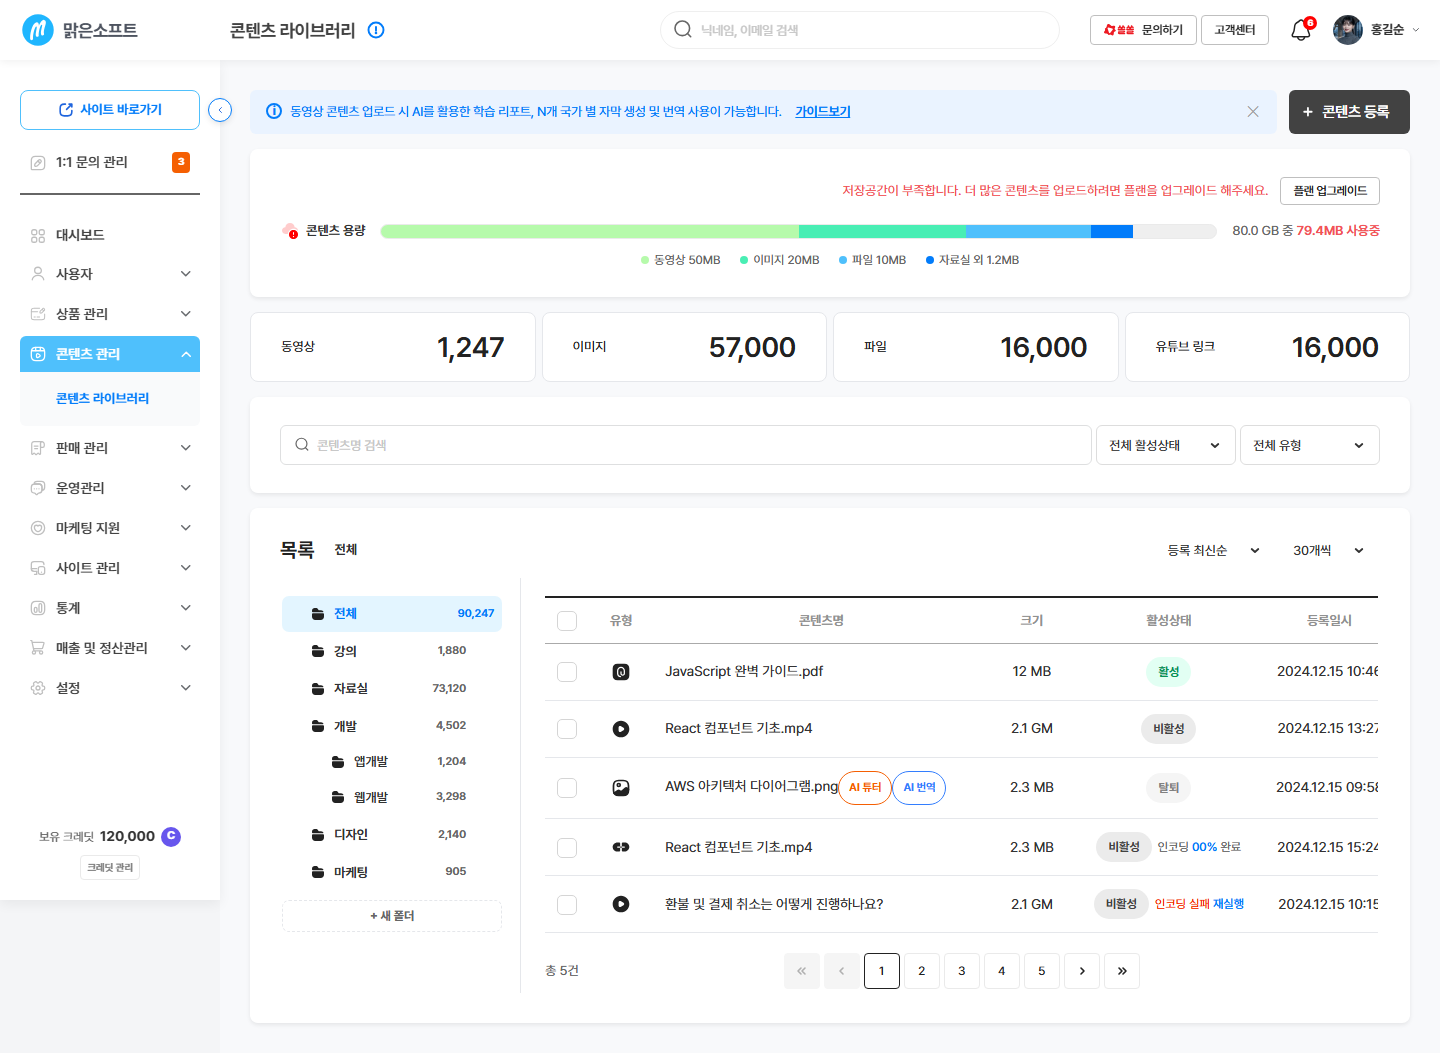Check the box for 환불 및 결제 취소 row
This screenshot has height=1053, width=1440.
[x=567, y=905]
